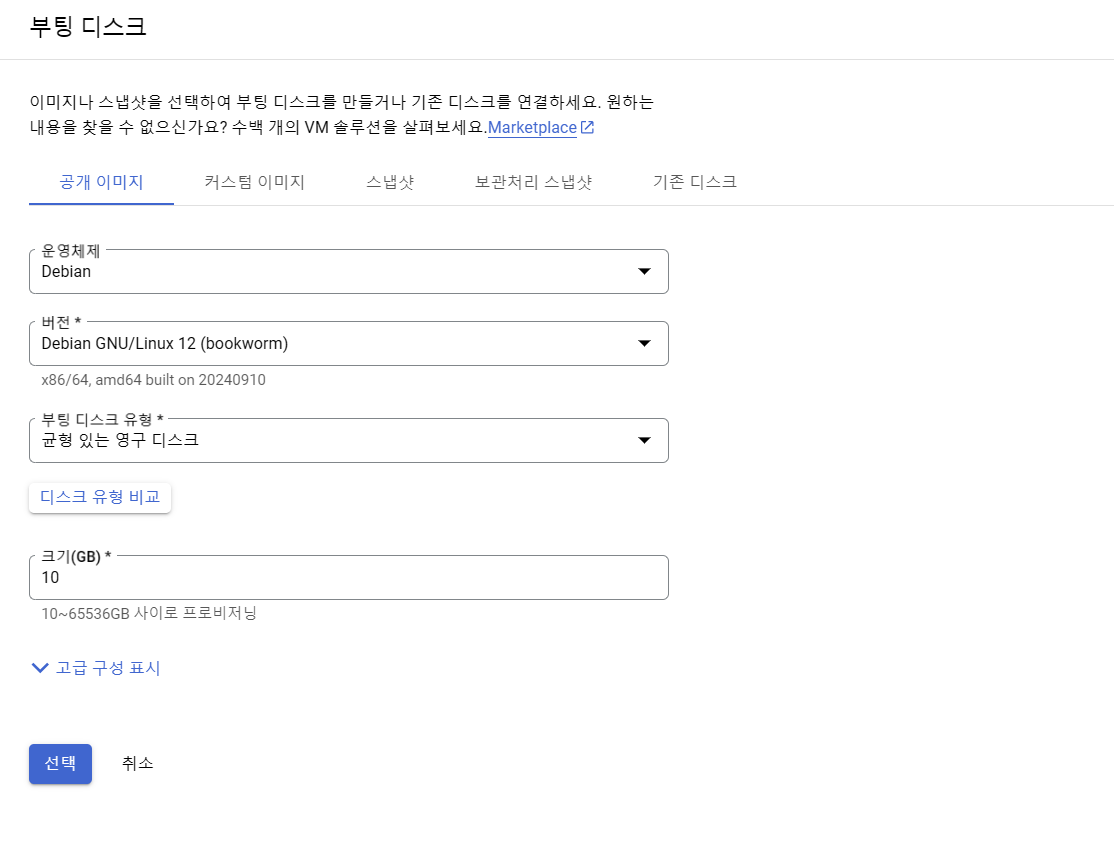Click the external link icon beside Marketplace
This screenshot has width=1114, height=855.
click(x=588, y=128)
